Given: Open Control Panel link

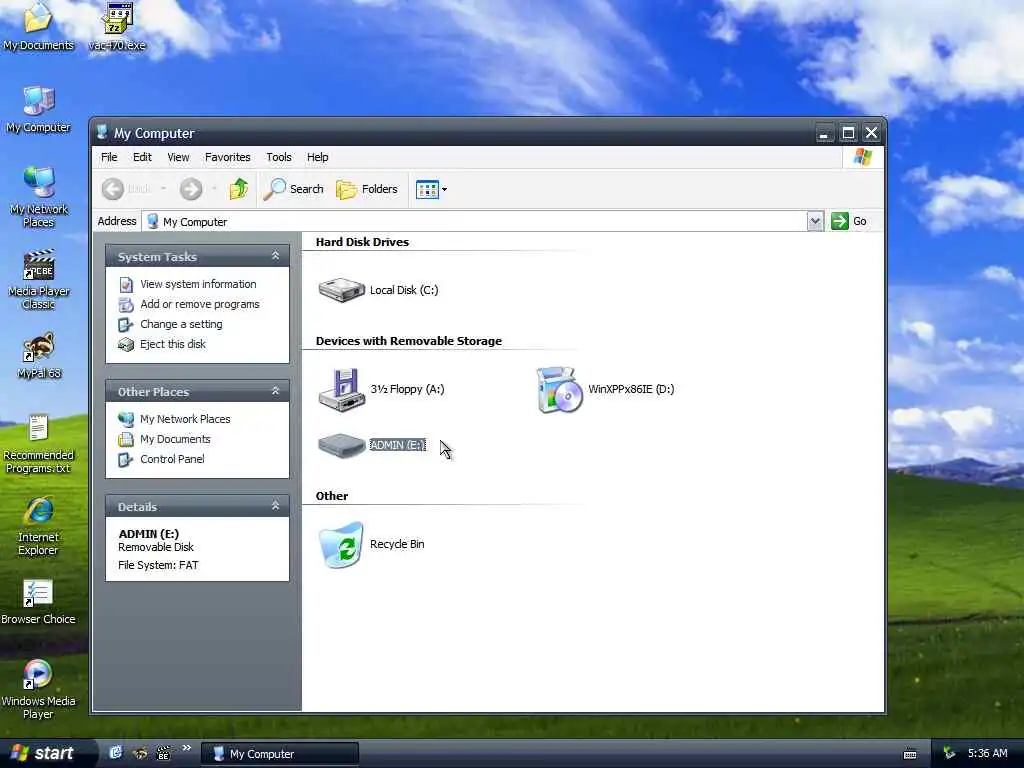Looking at the screenshot, I should [172, 459].
